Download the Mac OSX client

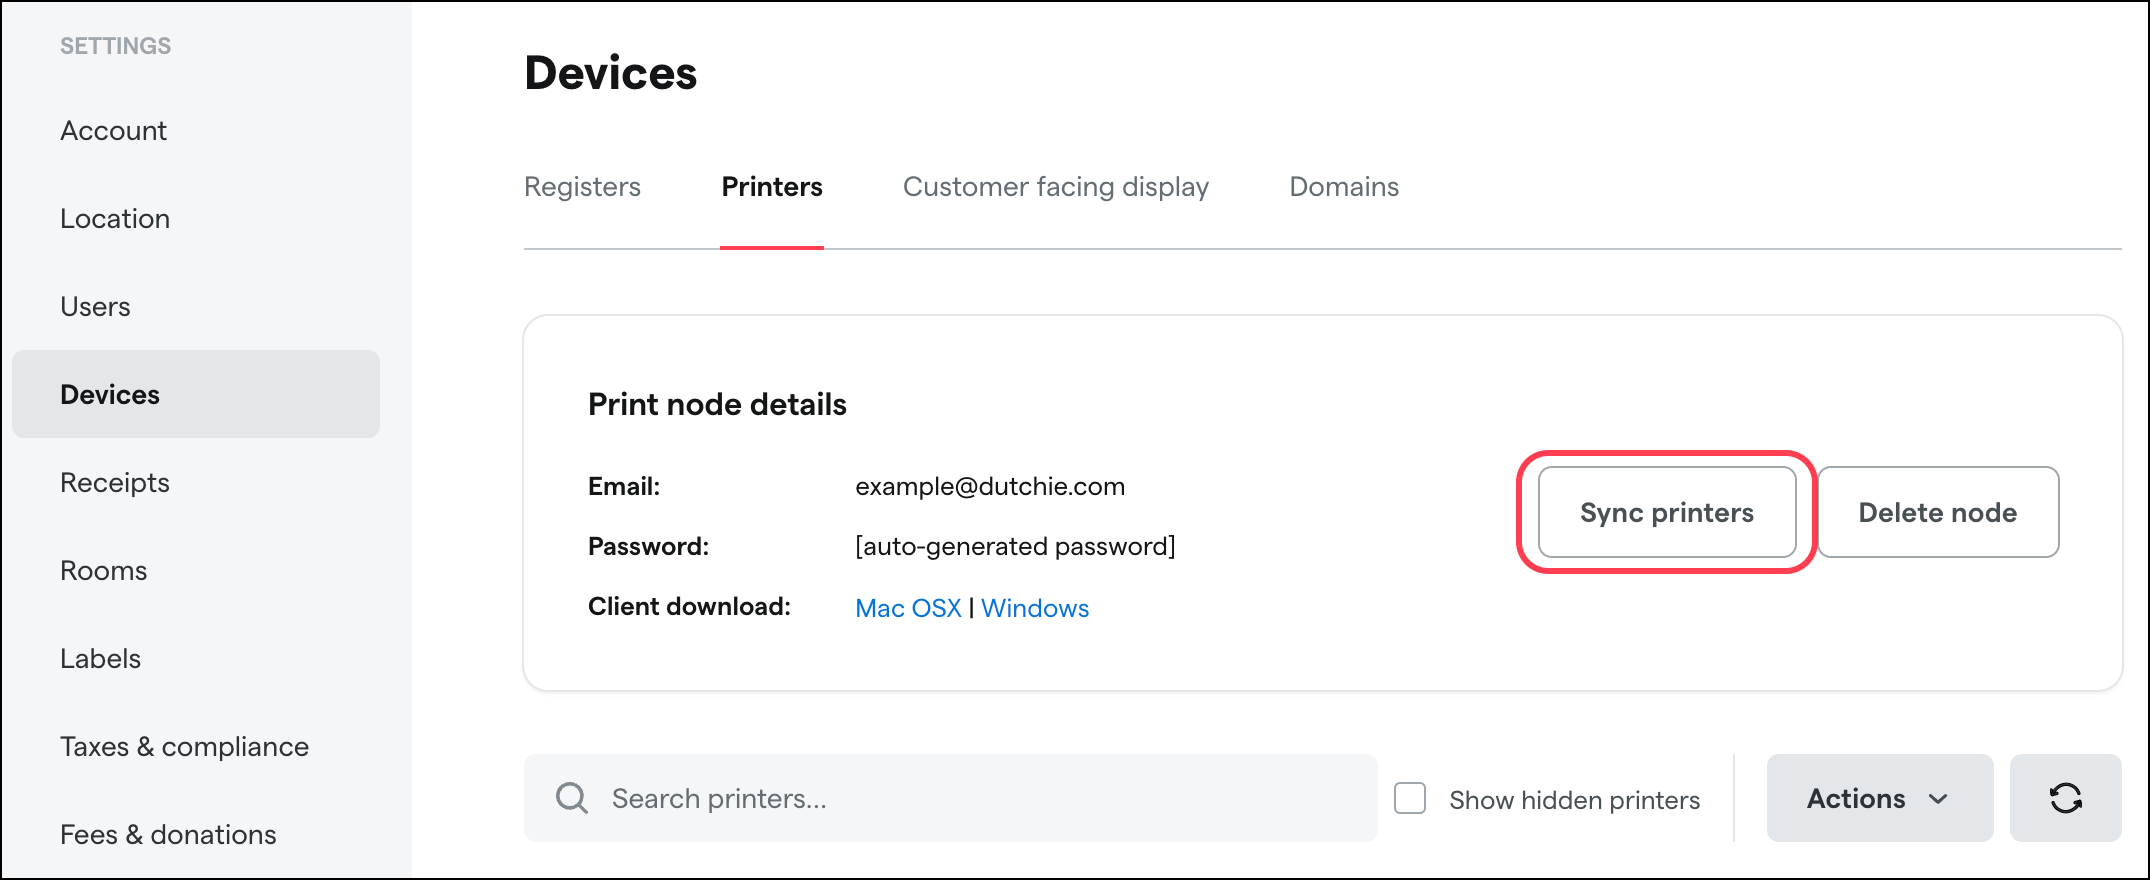908,608
